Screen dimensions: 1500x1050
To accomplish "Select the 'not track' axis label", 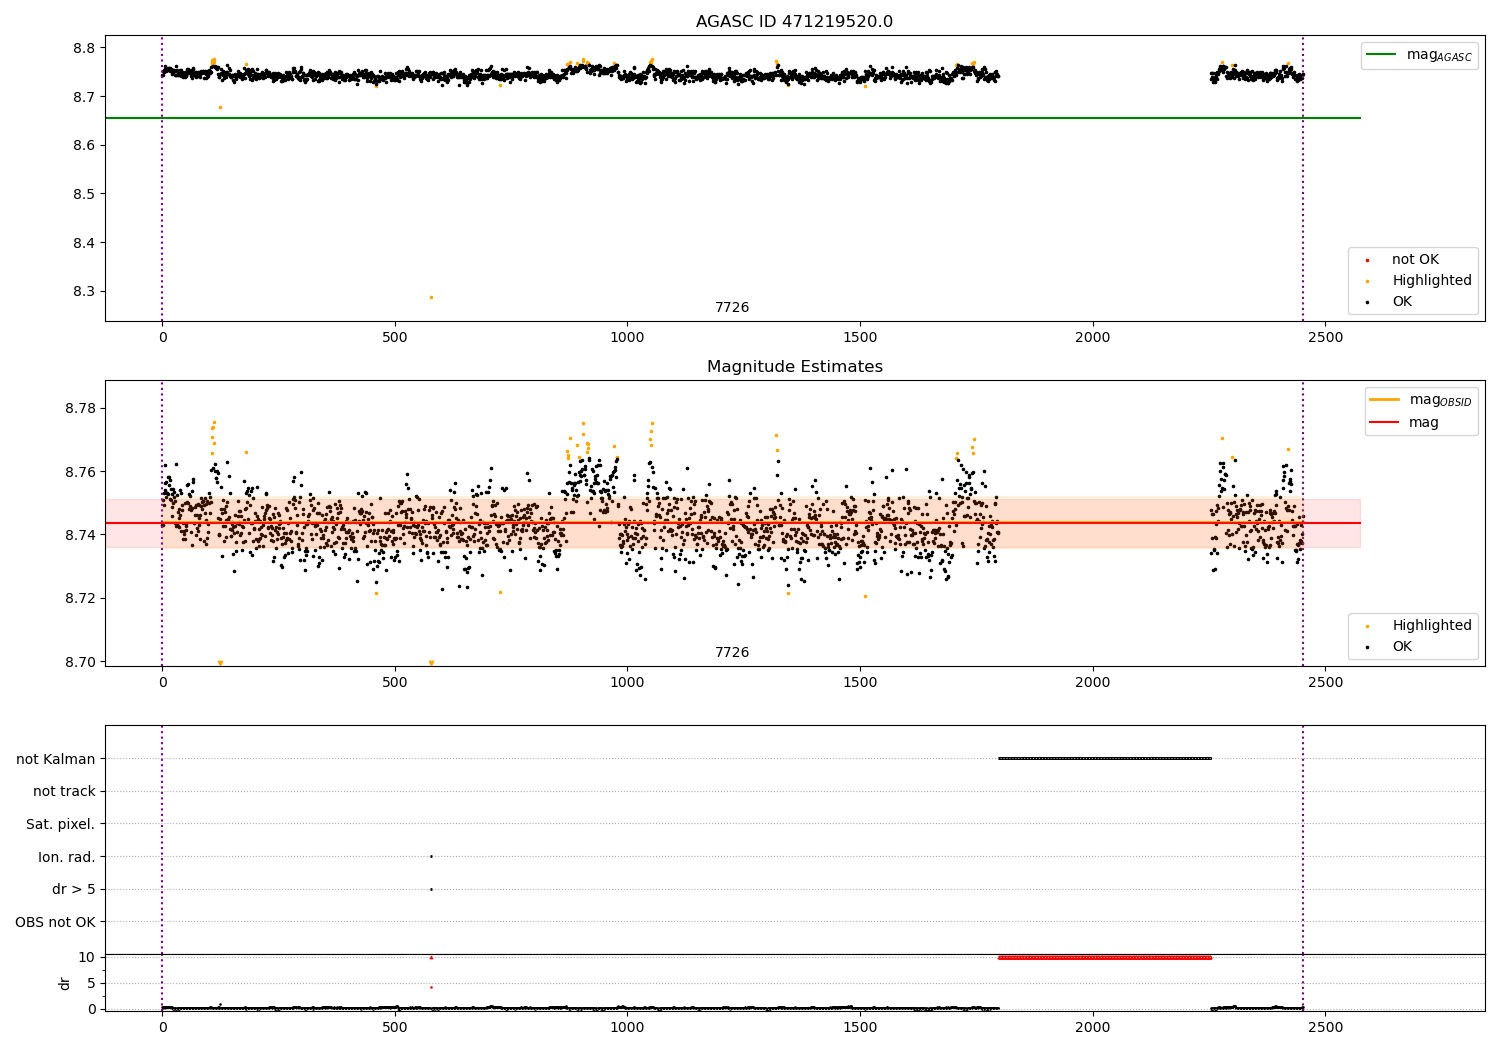I will click(x=64, y=791).
